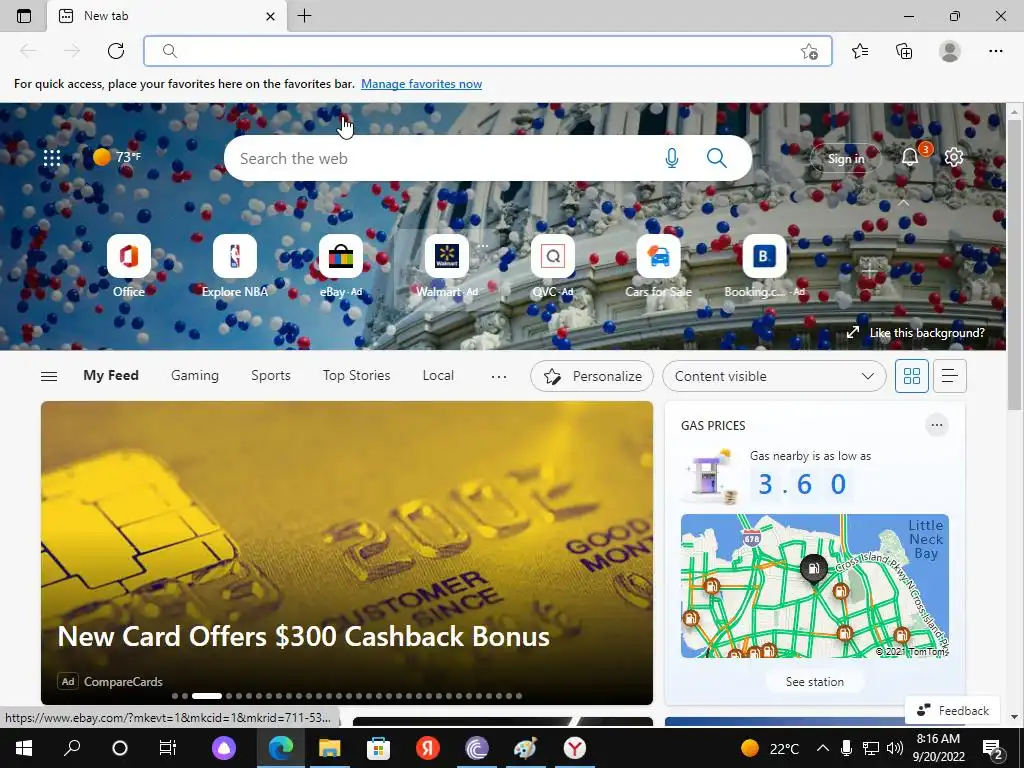Select the highlighted carousel slide indicator

click(x=206, y=696)
